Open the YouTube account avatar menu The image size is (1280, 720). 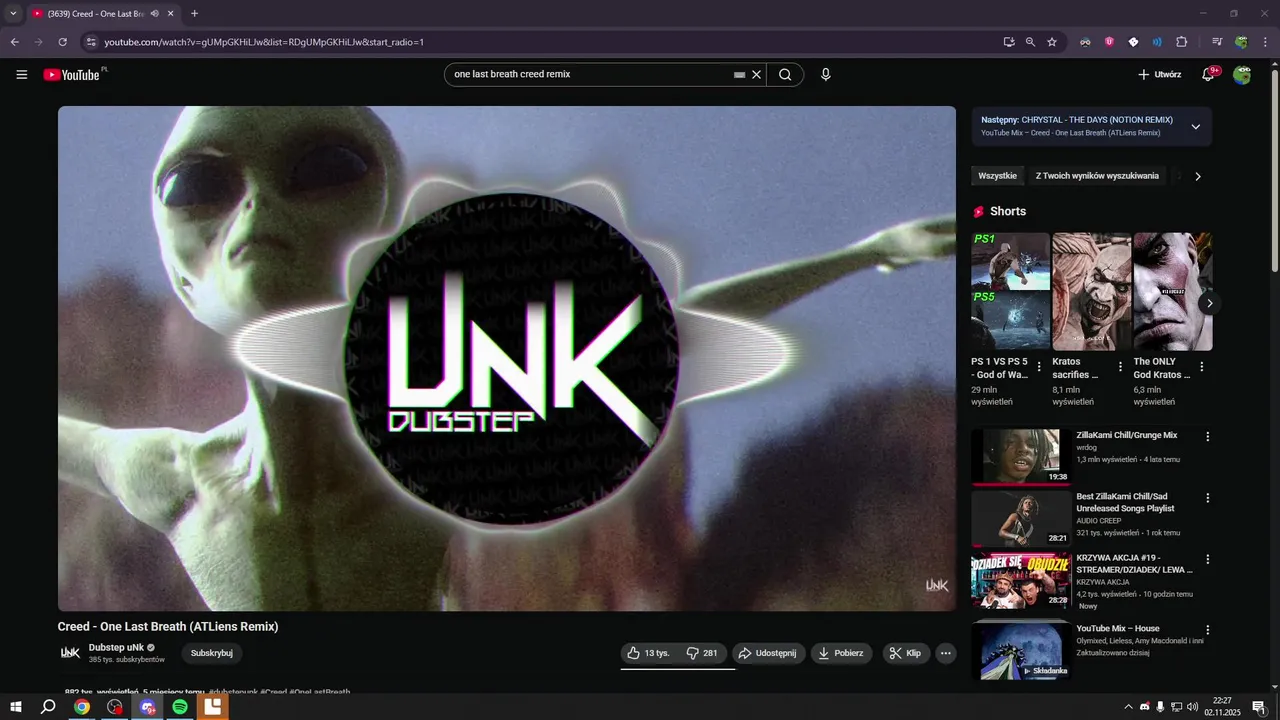(1242, 74)
